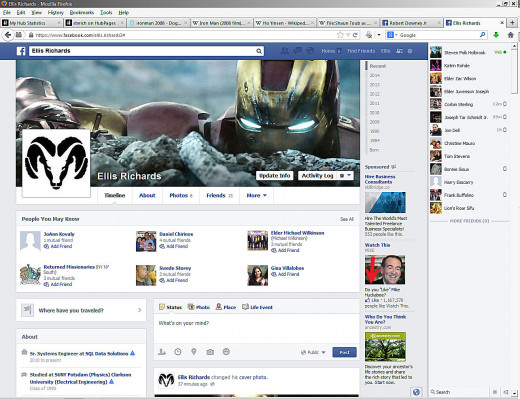520x399 pixels.
Task: Open the More dropdown on profile tabs
Action: (256, 195)
